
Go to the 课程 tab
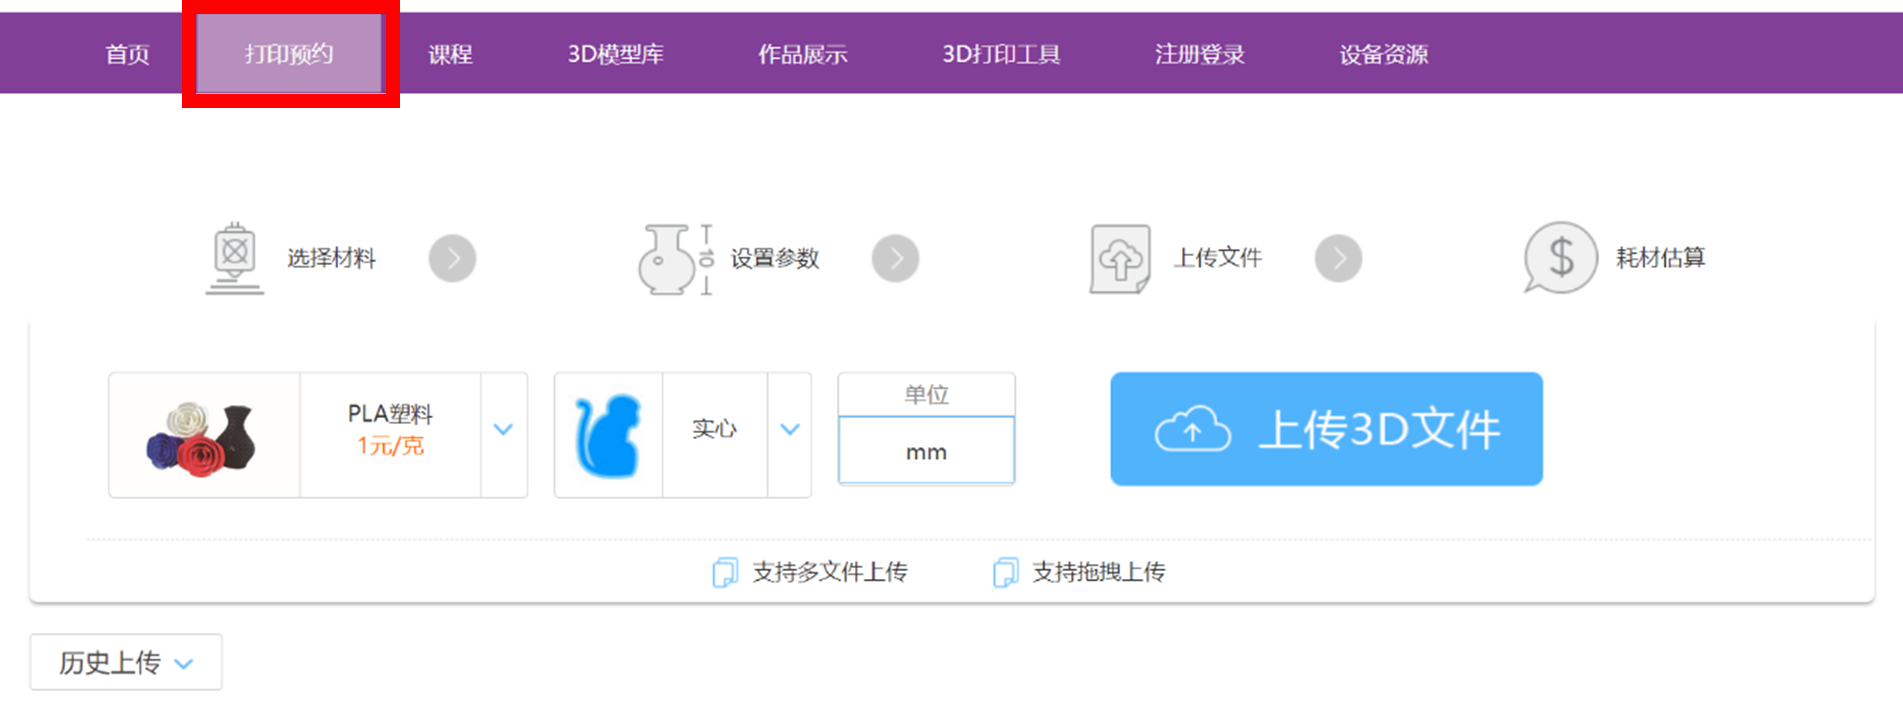(450, 54)
